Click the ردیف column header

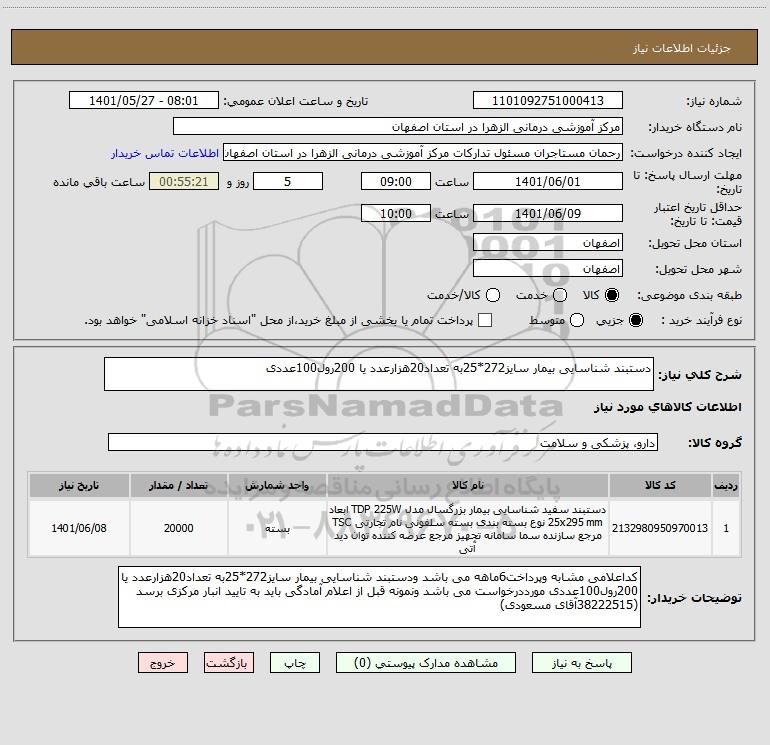(726, 486)
